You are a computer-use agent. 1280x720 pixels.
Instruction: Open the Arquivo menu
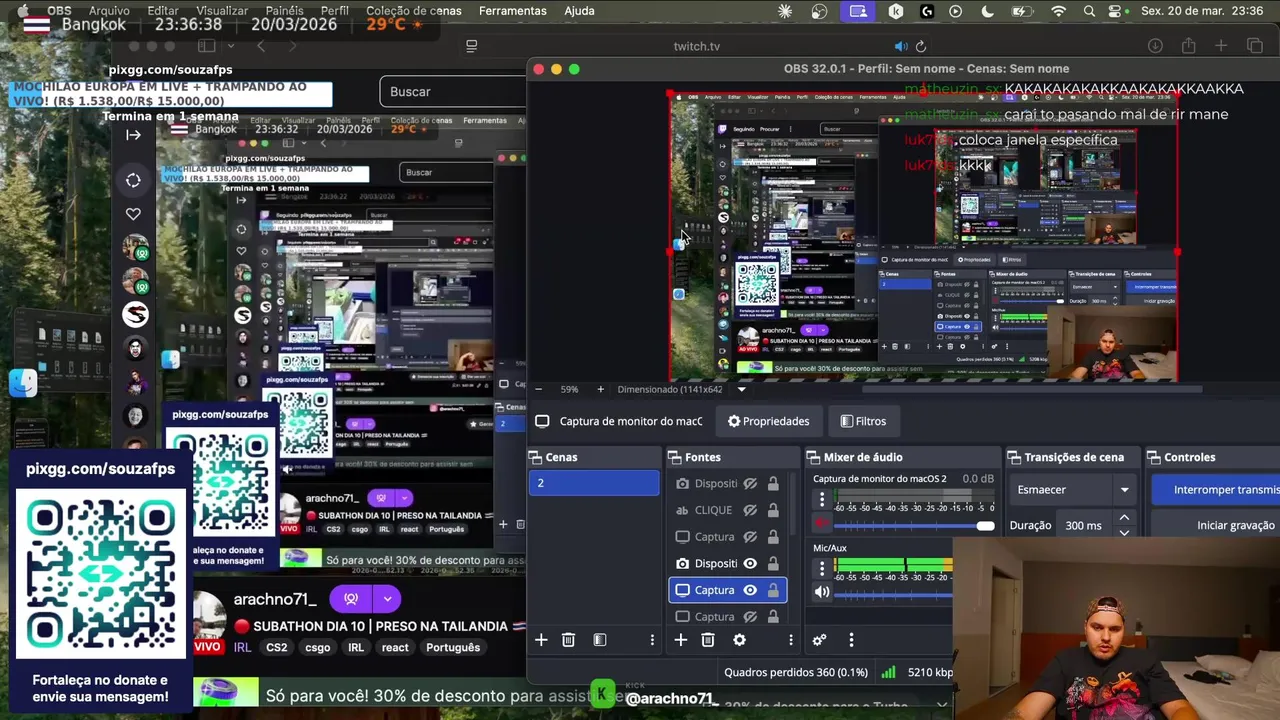coord(109,11)
